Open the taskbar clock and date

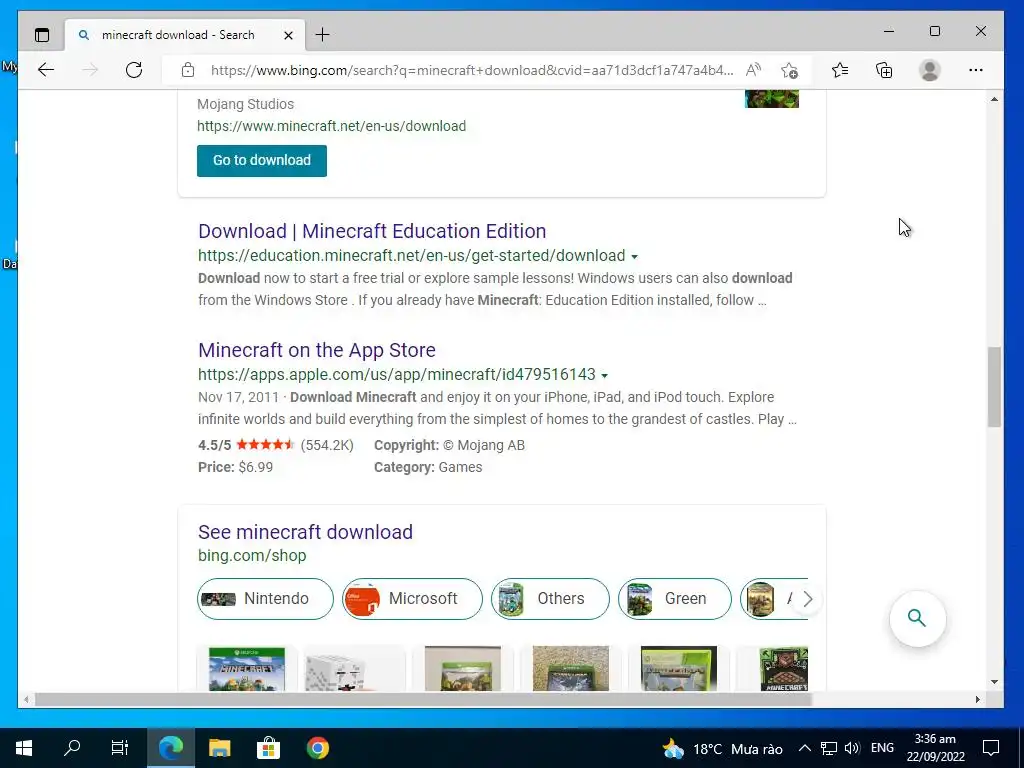pos(935,748)
